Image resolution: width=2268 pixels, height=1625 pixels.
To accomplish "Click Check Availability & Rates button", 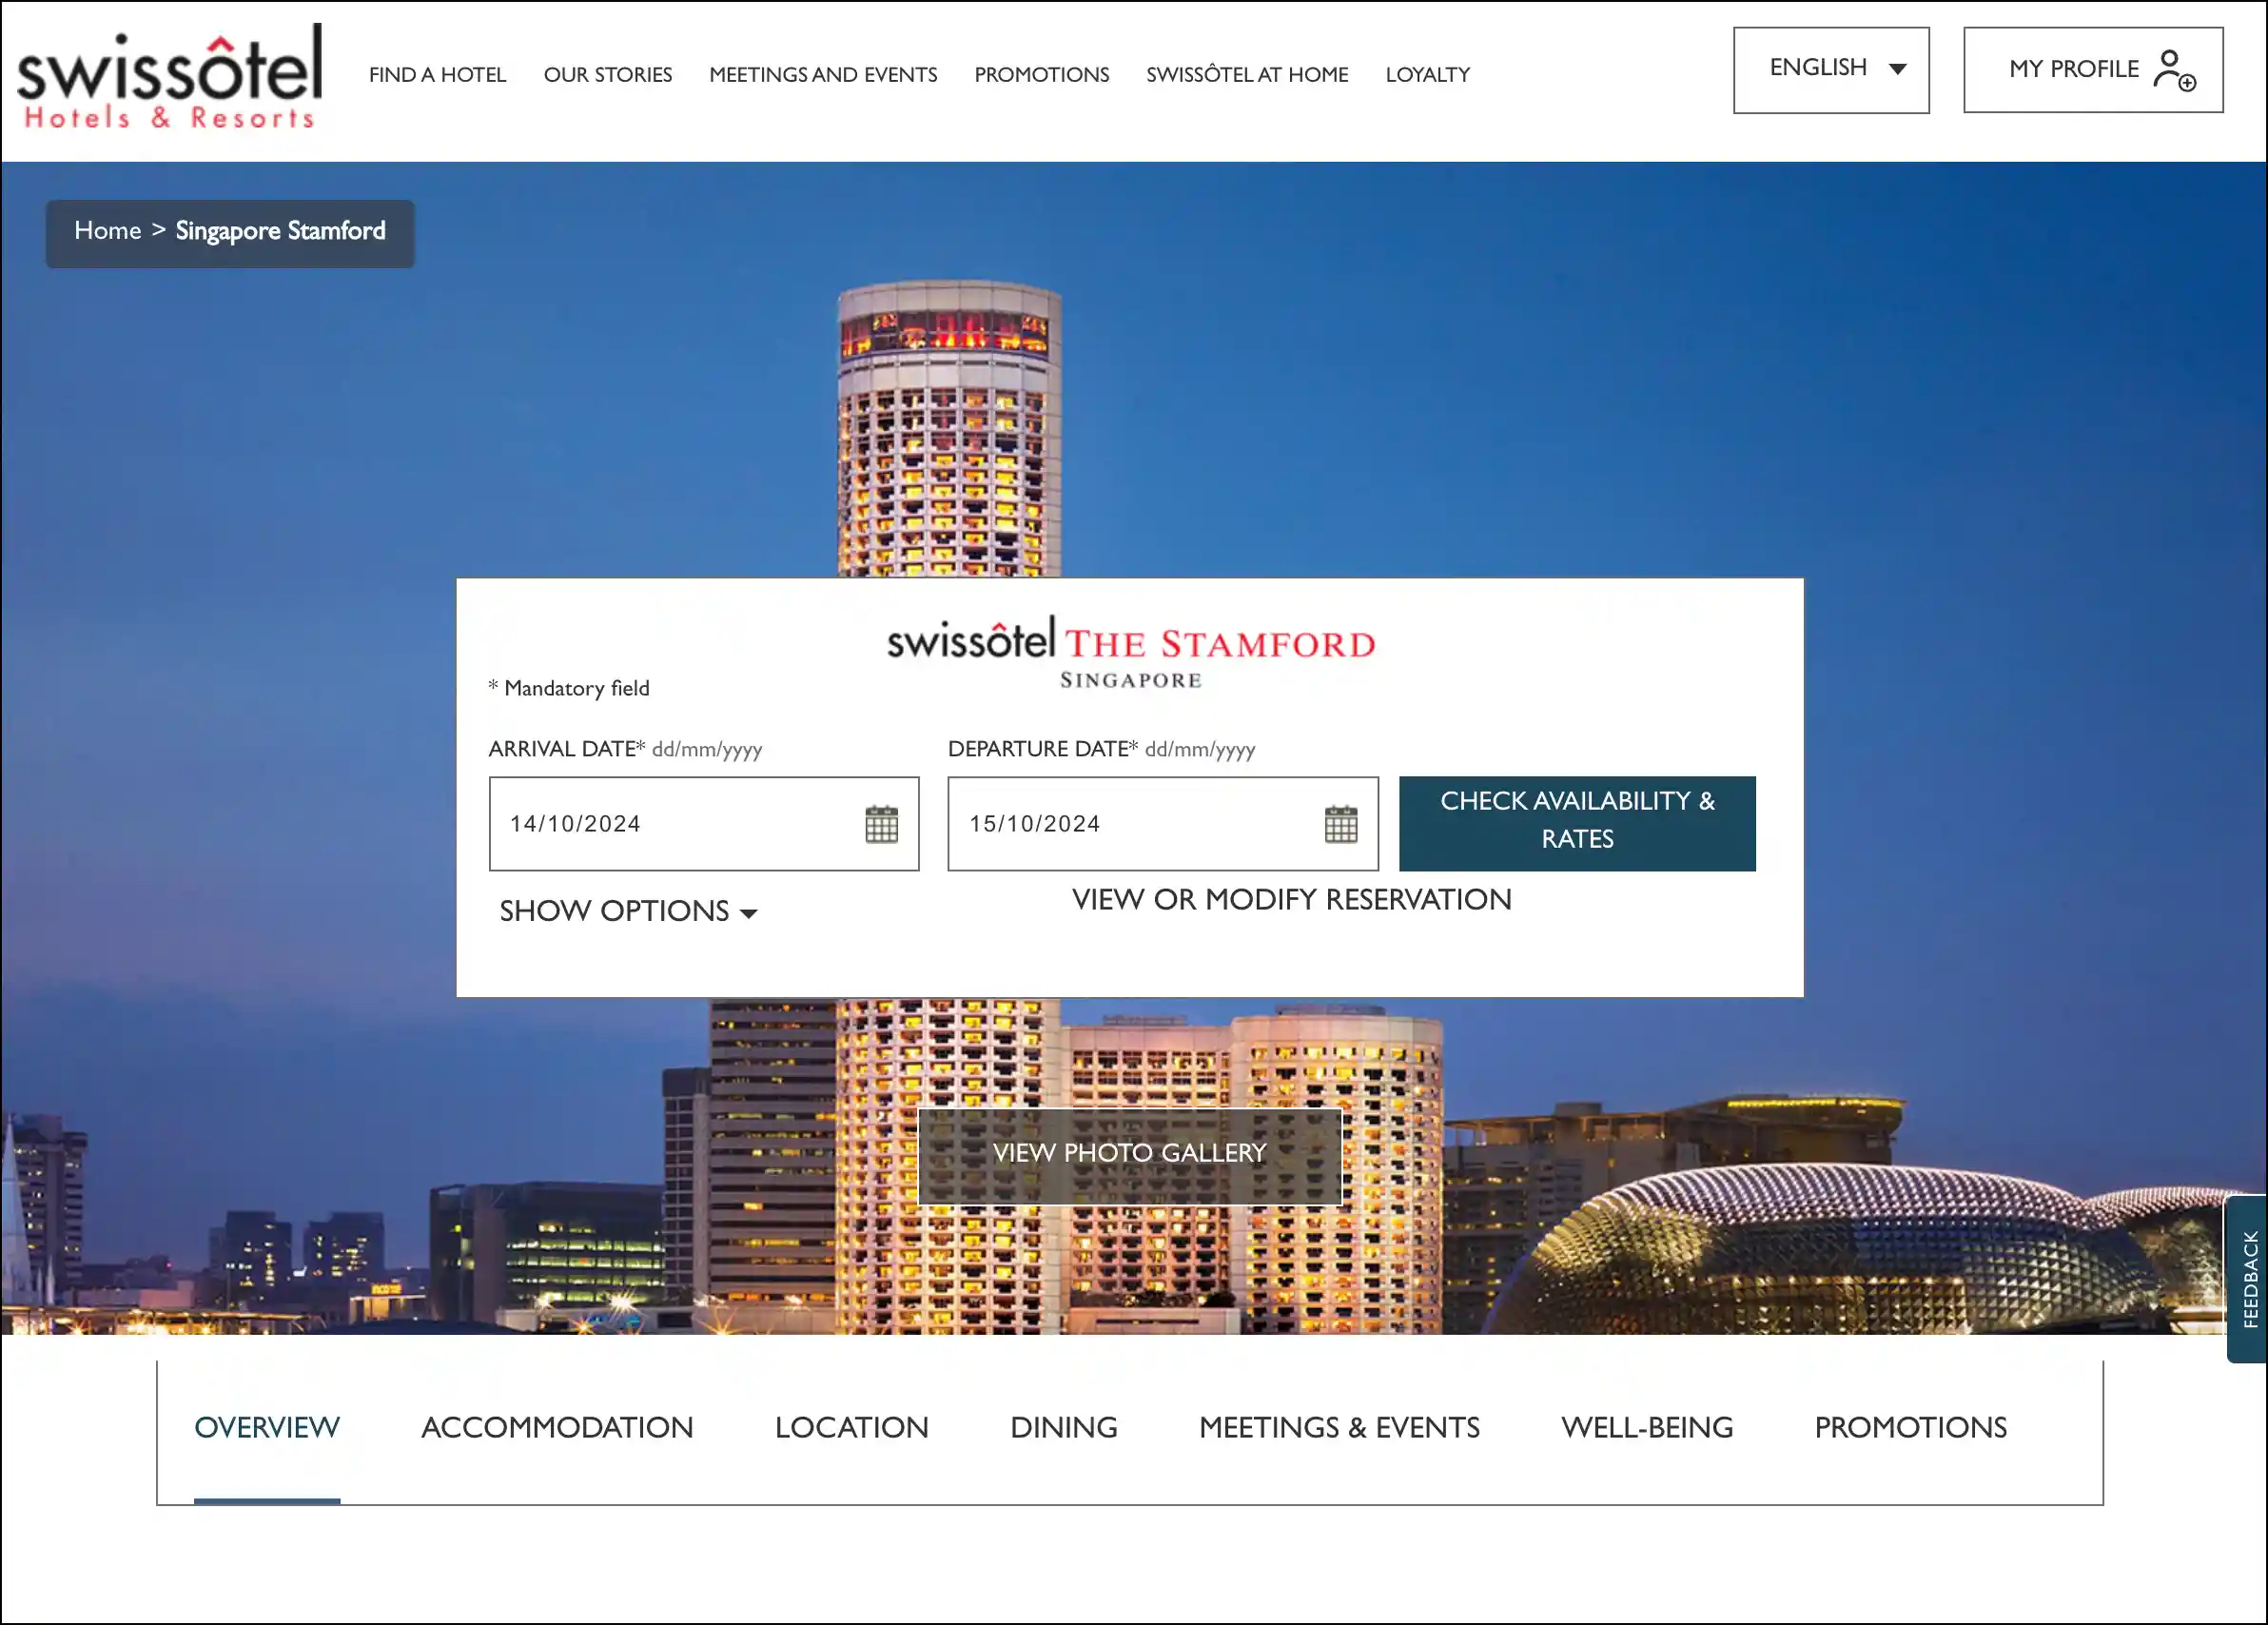I will coord(1577,823).
